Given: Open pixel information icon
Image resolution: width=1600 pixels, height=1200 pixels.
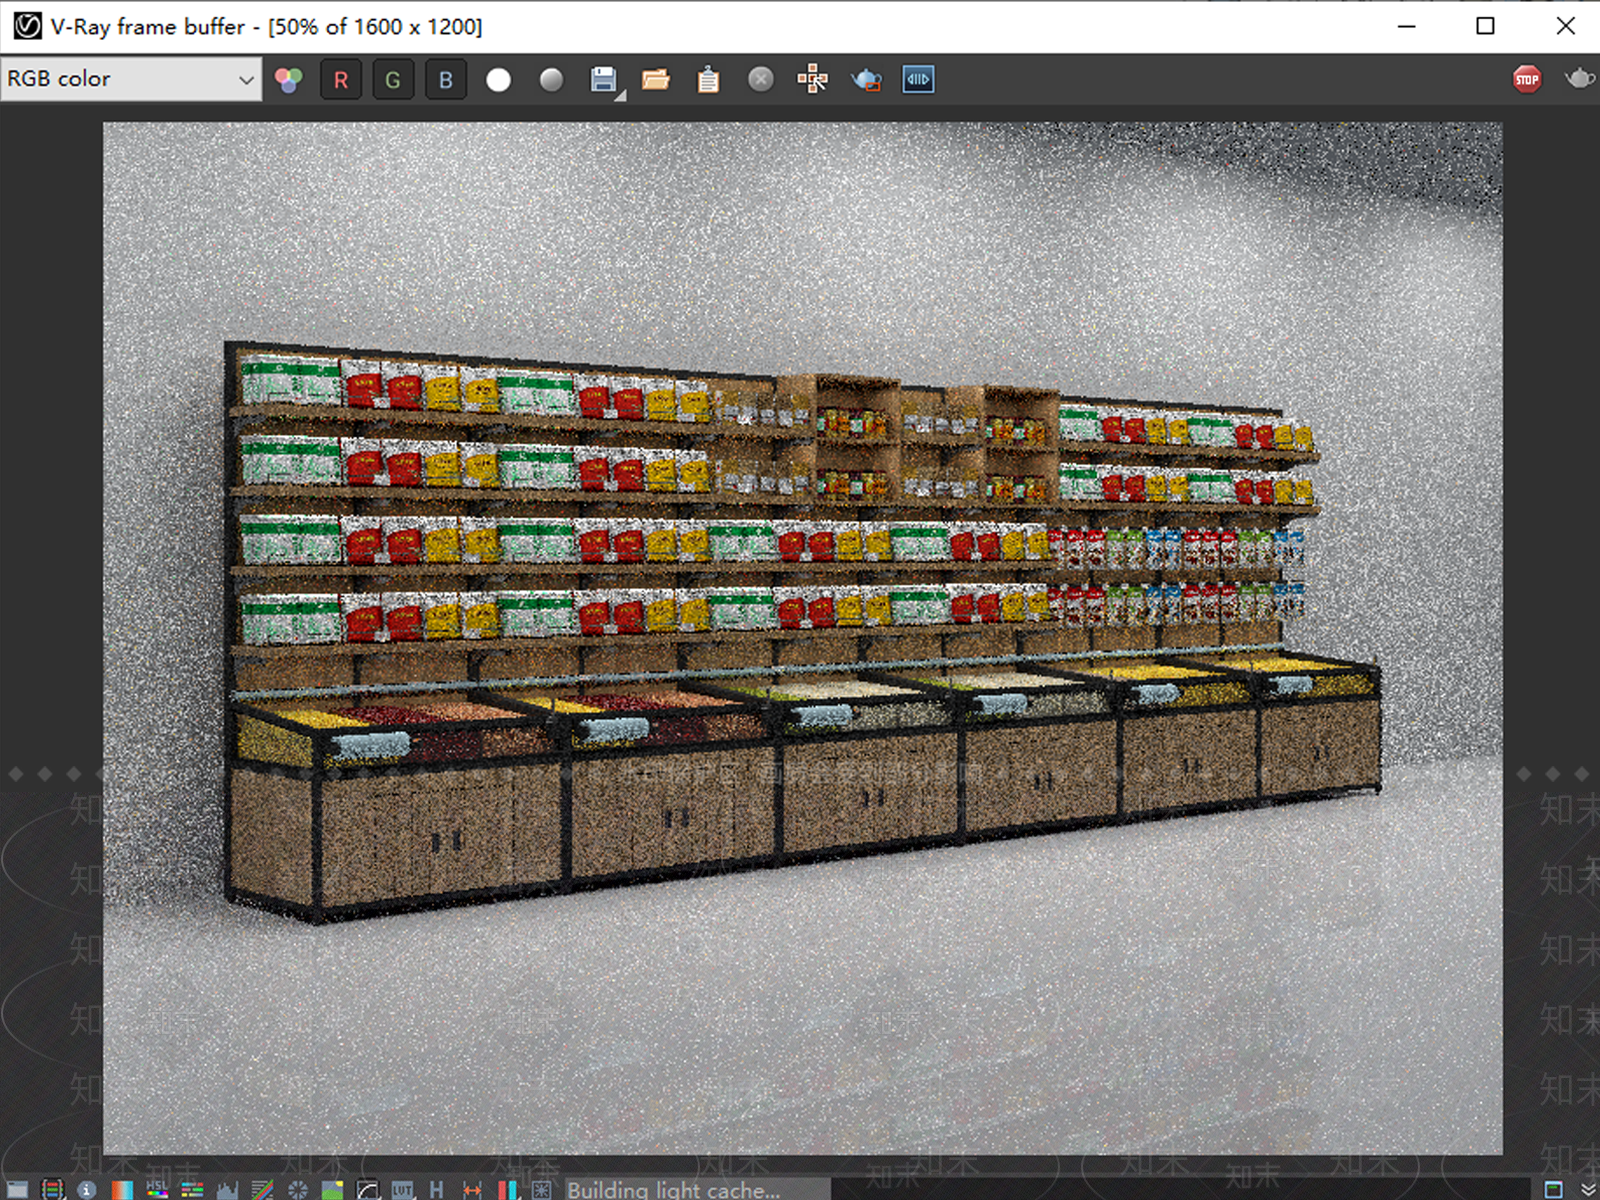Looking at the screenshot, I should pos(87,1189).
